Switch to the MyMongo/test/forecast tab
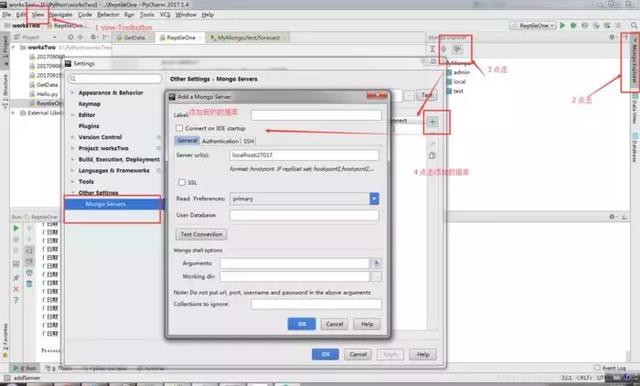 pos(247,38)
